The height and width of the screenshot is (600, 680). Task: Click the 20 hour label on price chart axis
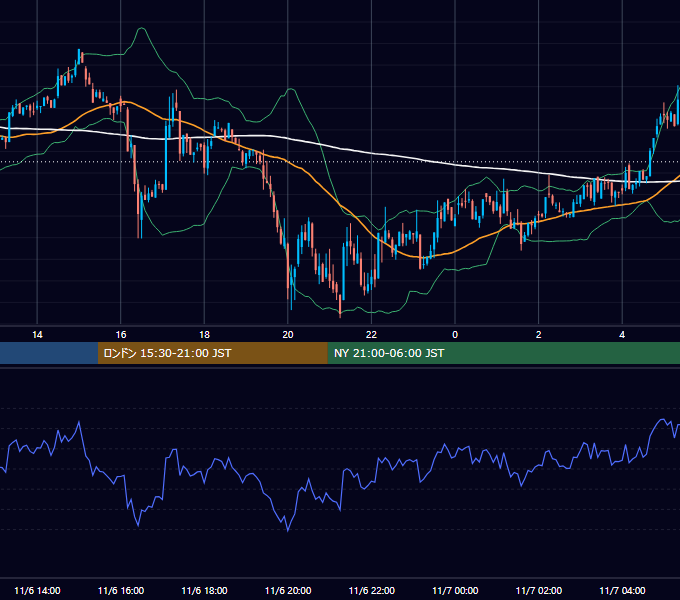[x=288, y=335]
